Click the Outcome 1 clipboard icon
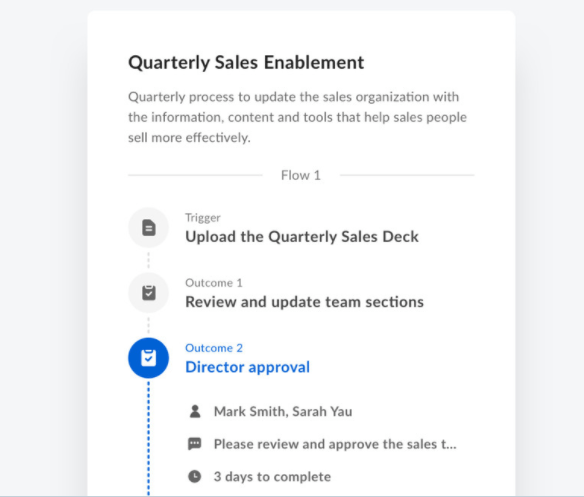Viewport: 584px width, 497px height. (x=149, y=293)
